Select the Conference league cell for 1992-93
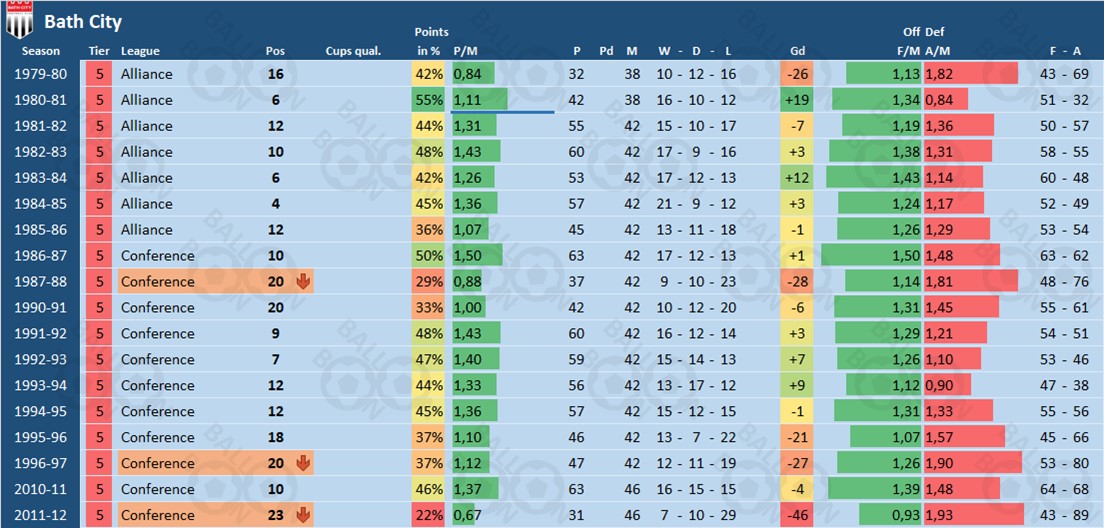 point(158,360)
